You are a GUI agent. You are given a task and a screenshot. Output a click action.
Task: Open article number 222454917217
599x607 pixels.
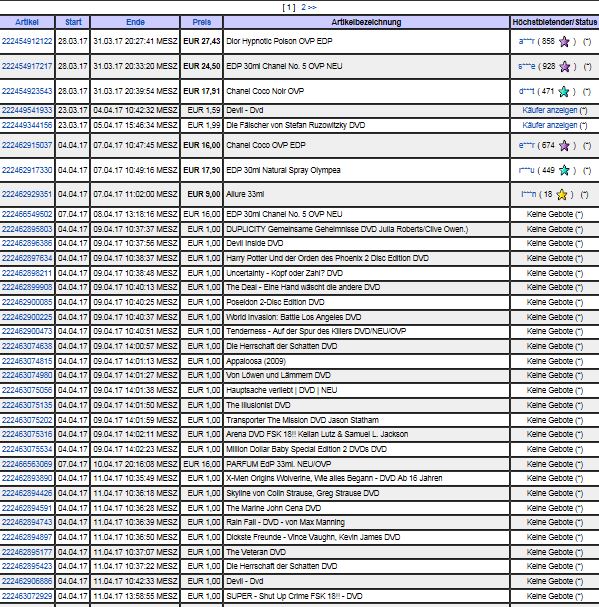click(27, 66)
